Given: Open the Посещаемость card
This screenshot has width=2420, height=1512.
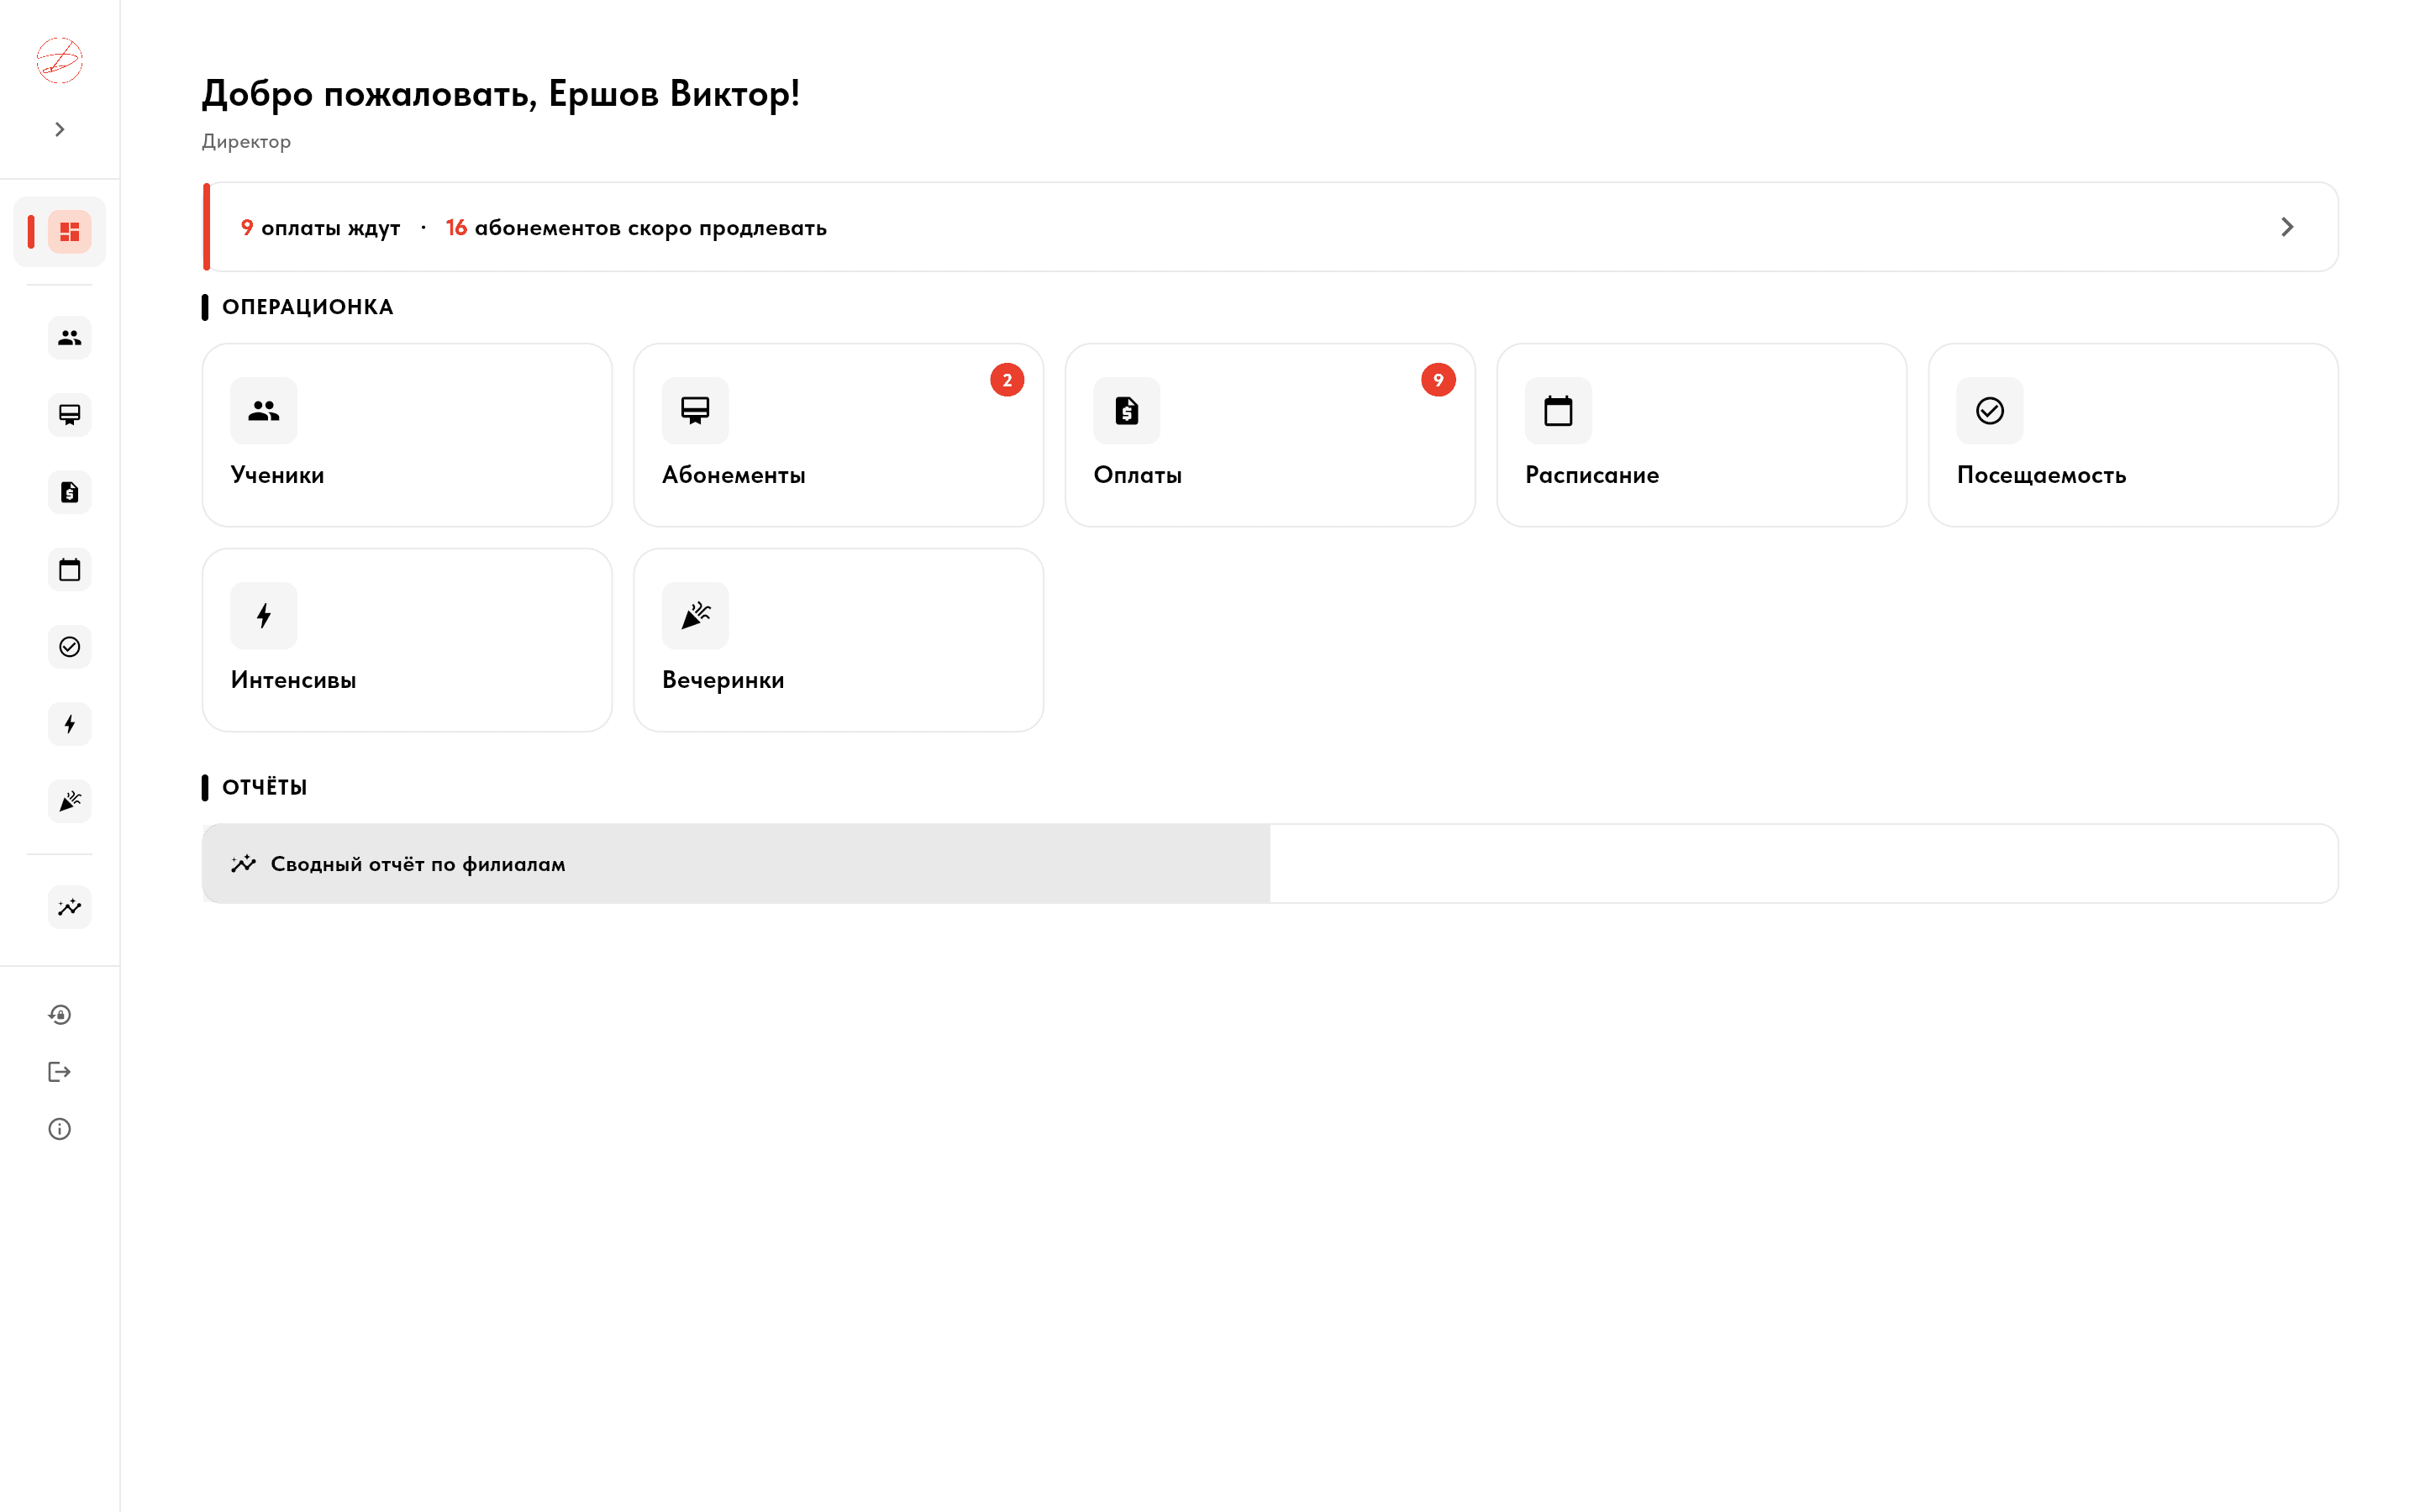Looking at the screenshot, I should [x=2133, y=435].
